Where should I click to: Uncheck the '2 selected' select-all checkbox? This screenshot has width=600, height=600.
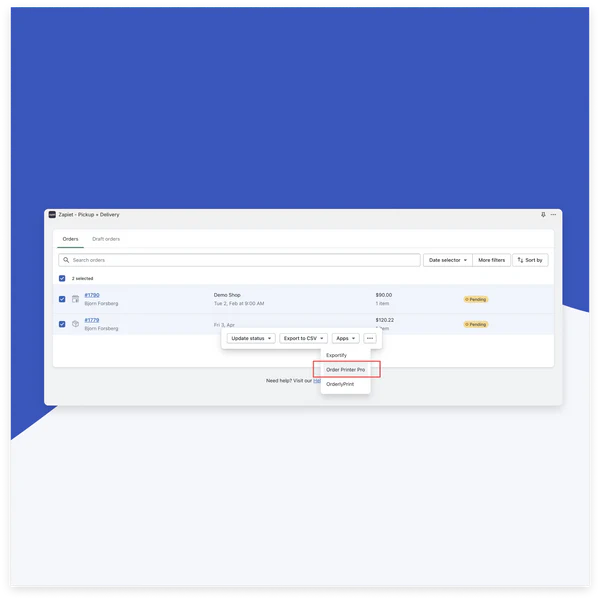62,278
